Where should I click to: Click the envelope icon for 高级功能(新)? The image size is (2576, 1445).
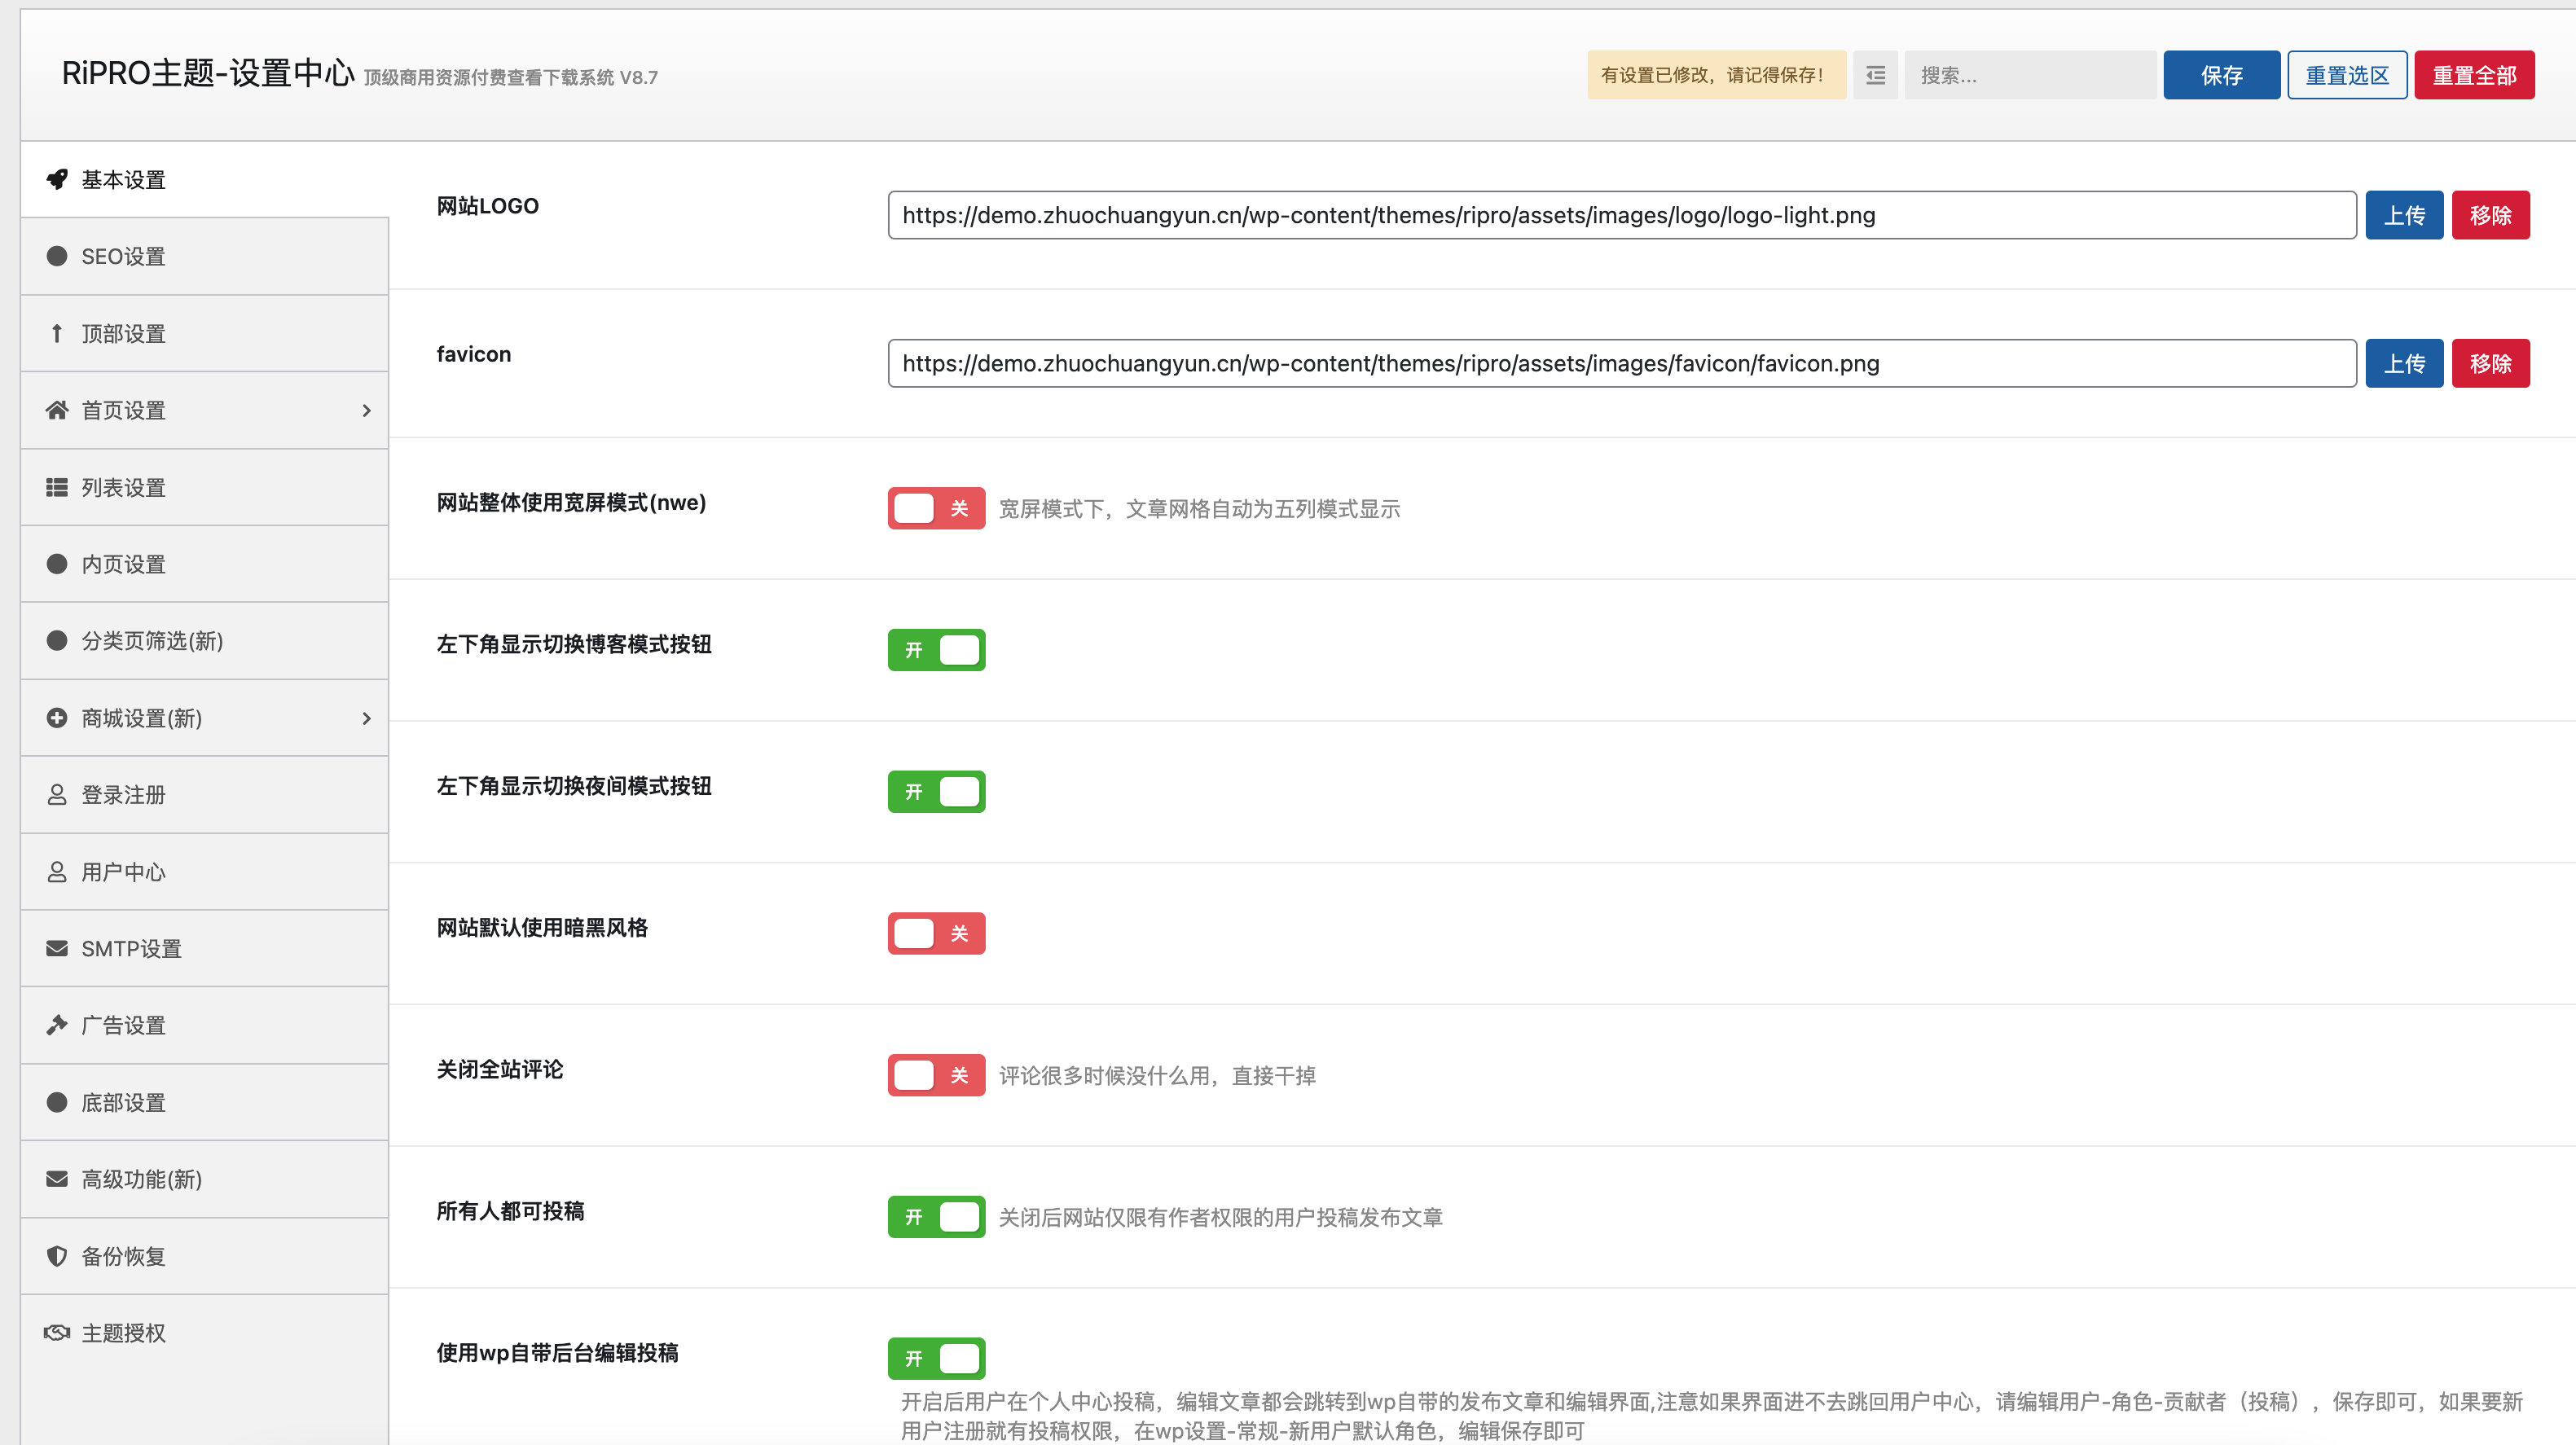pos(57,1179)
